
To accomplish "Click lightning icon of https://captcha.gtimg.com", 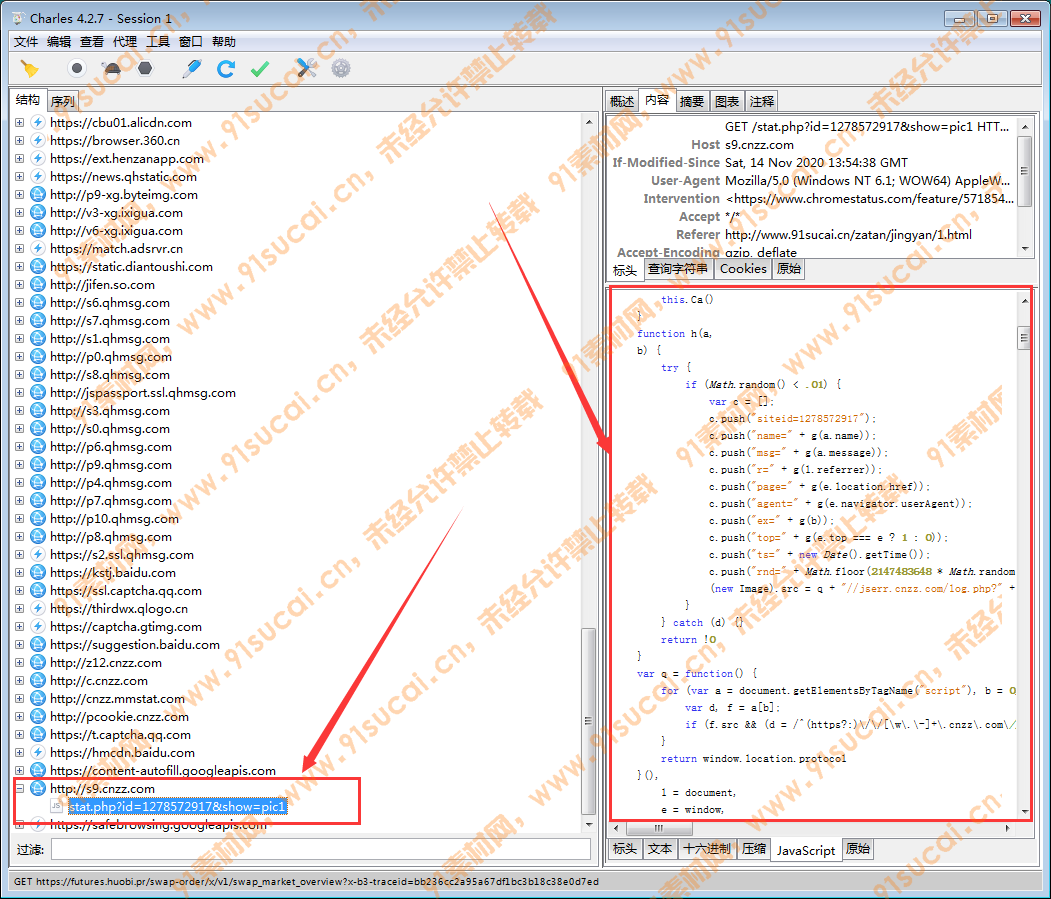I will click(38, 626).
